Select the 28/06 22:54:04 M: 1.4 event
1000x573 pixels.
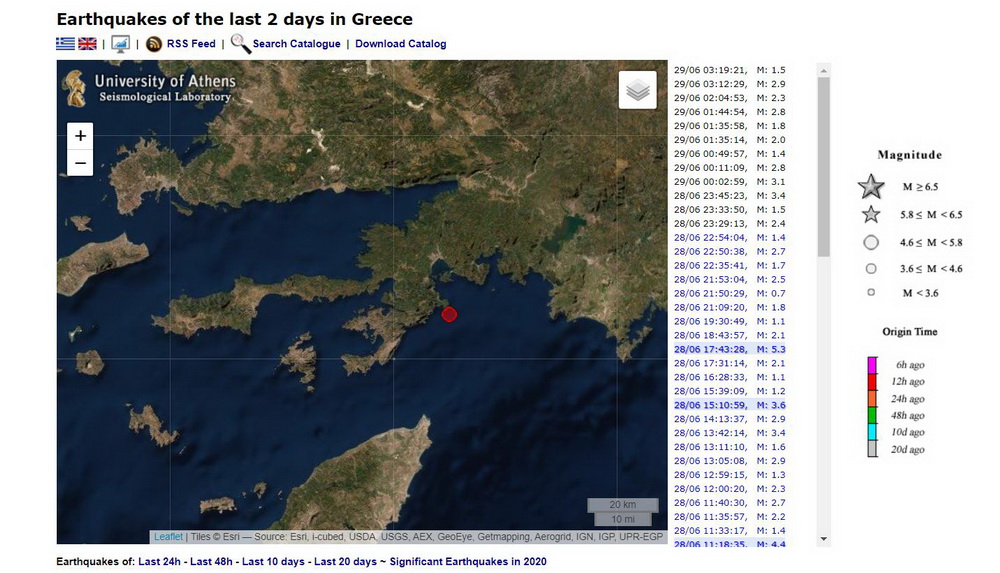point(729,238)
